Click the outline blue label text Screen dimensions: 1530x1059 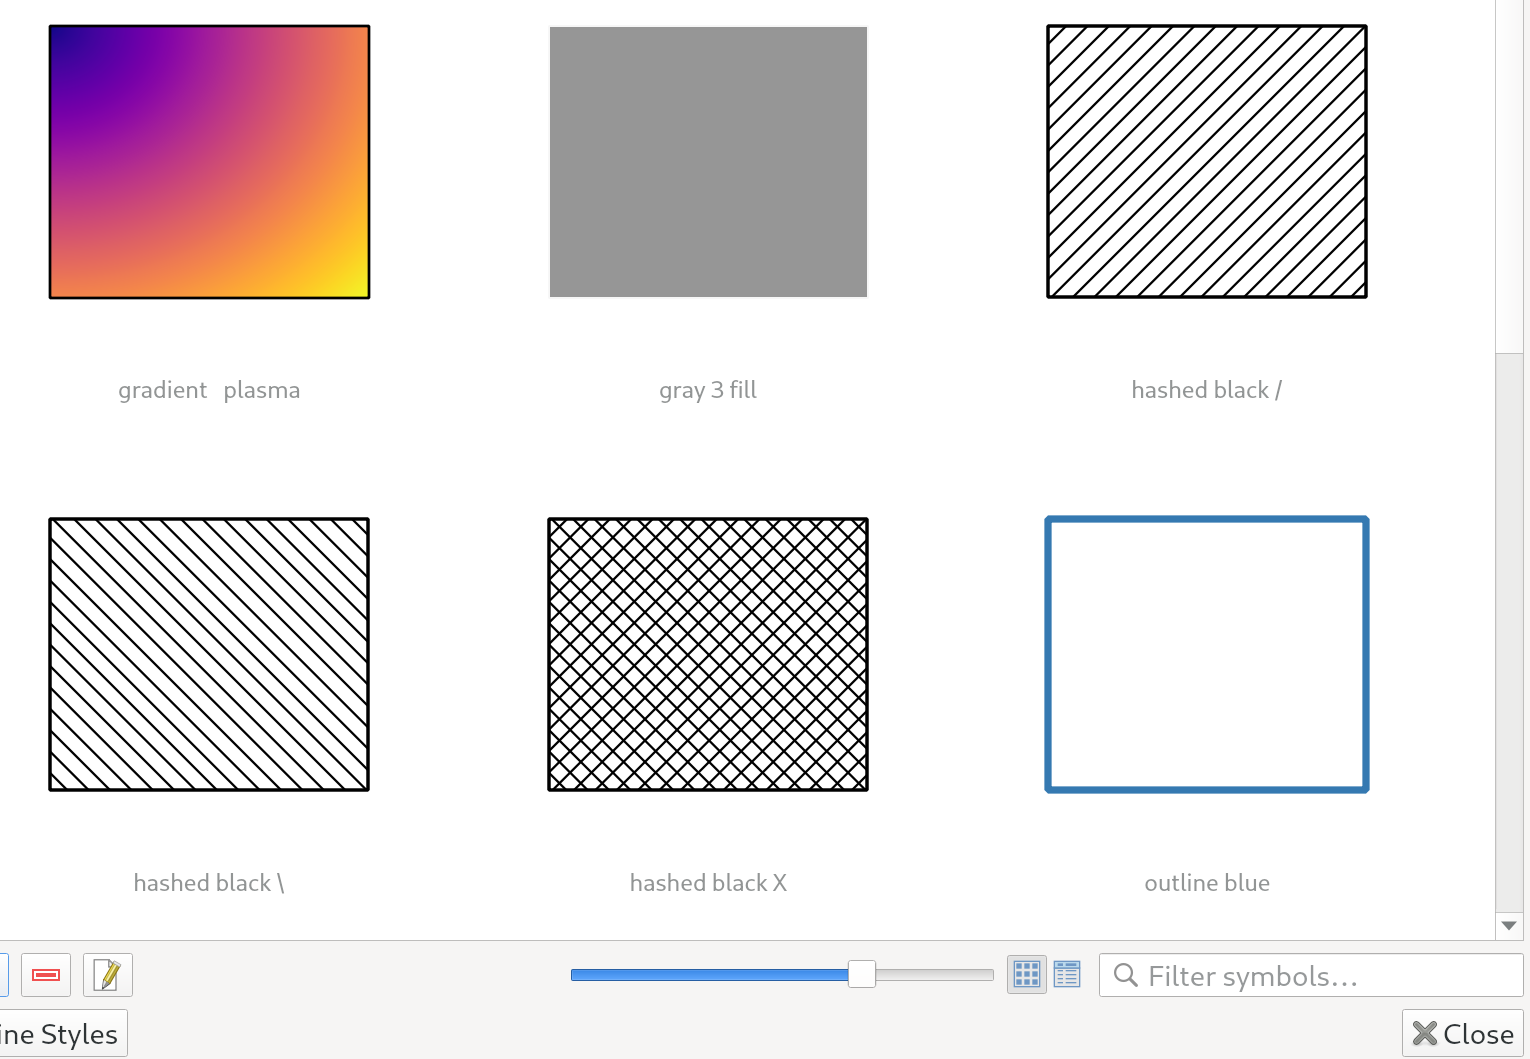click(x=1206, y=883)
